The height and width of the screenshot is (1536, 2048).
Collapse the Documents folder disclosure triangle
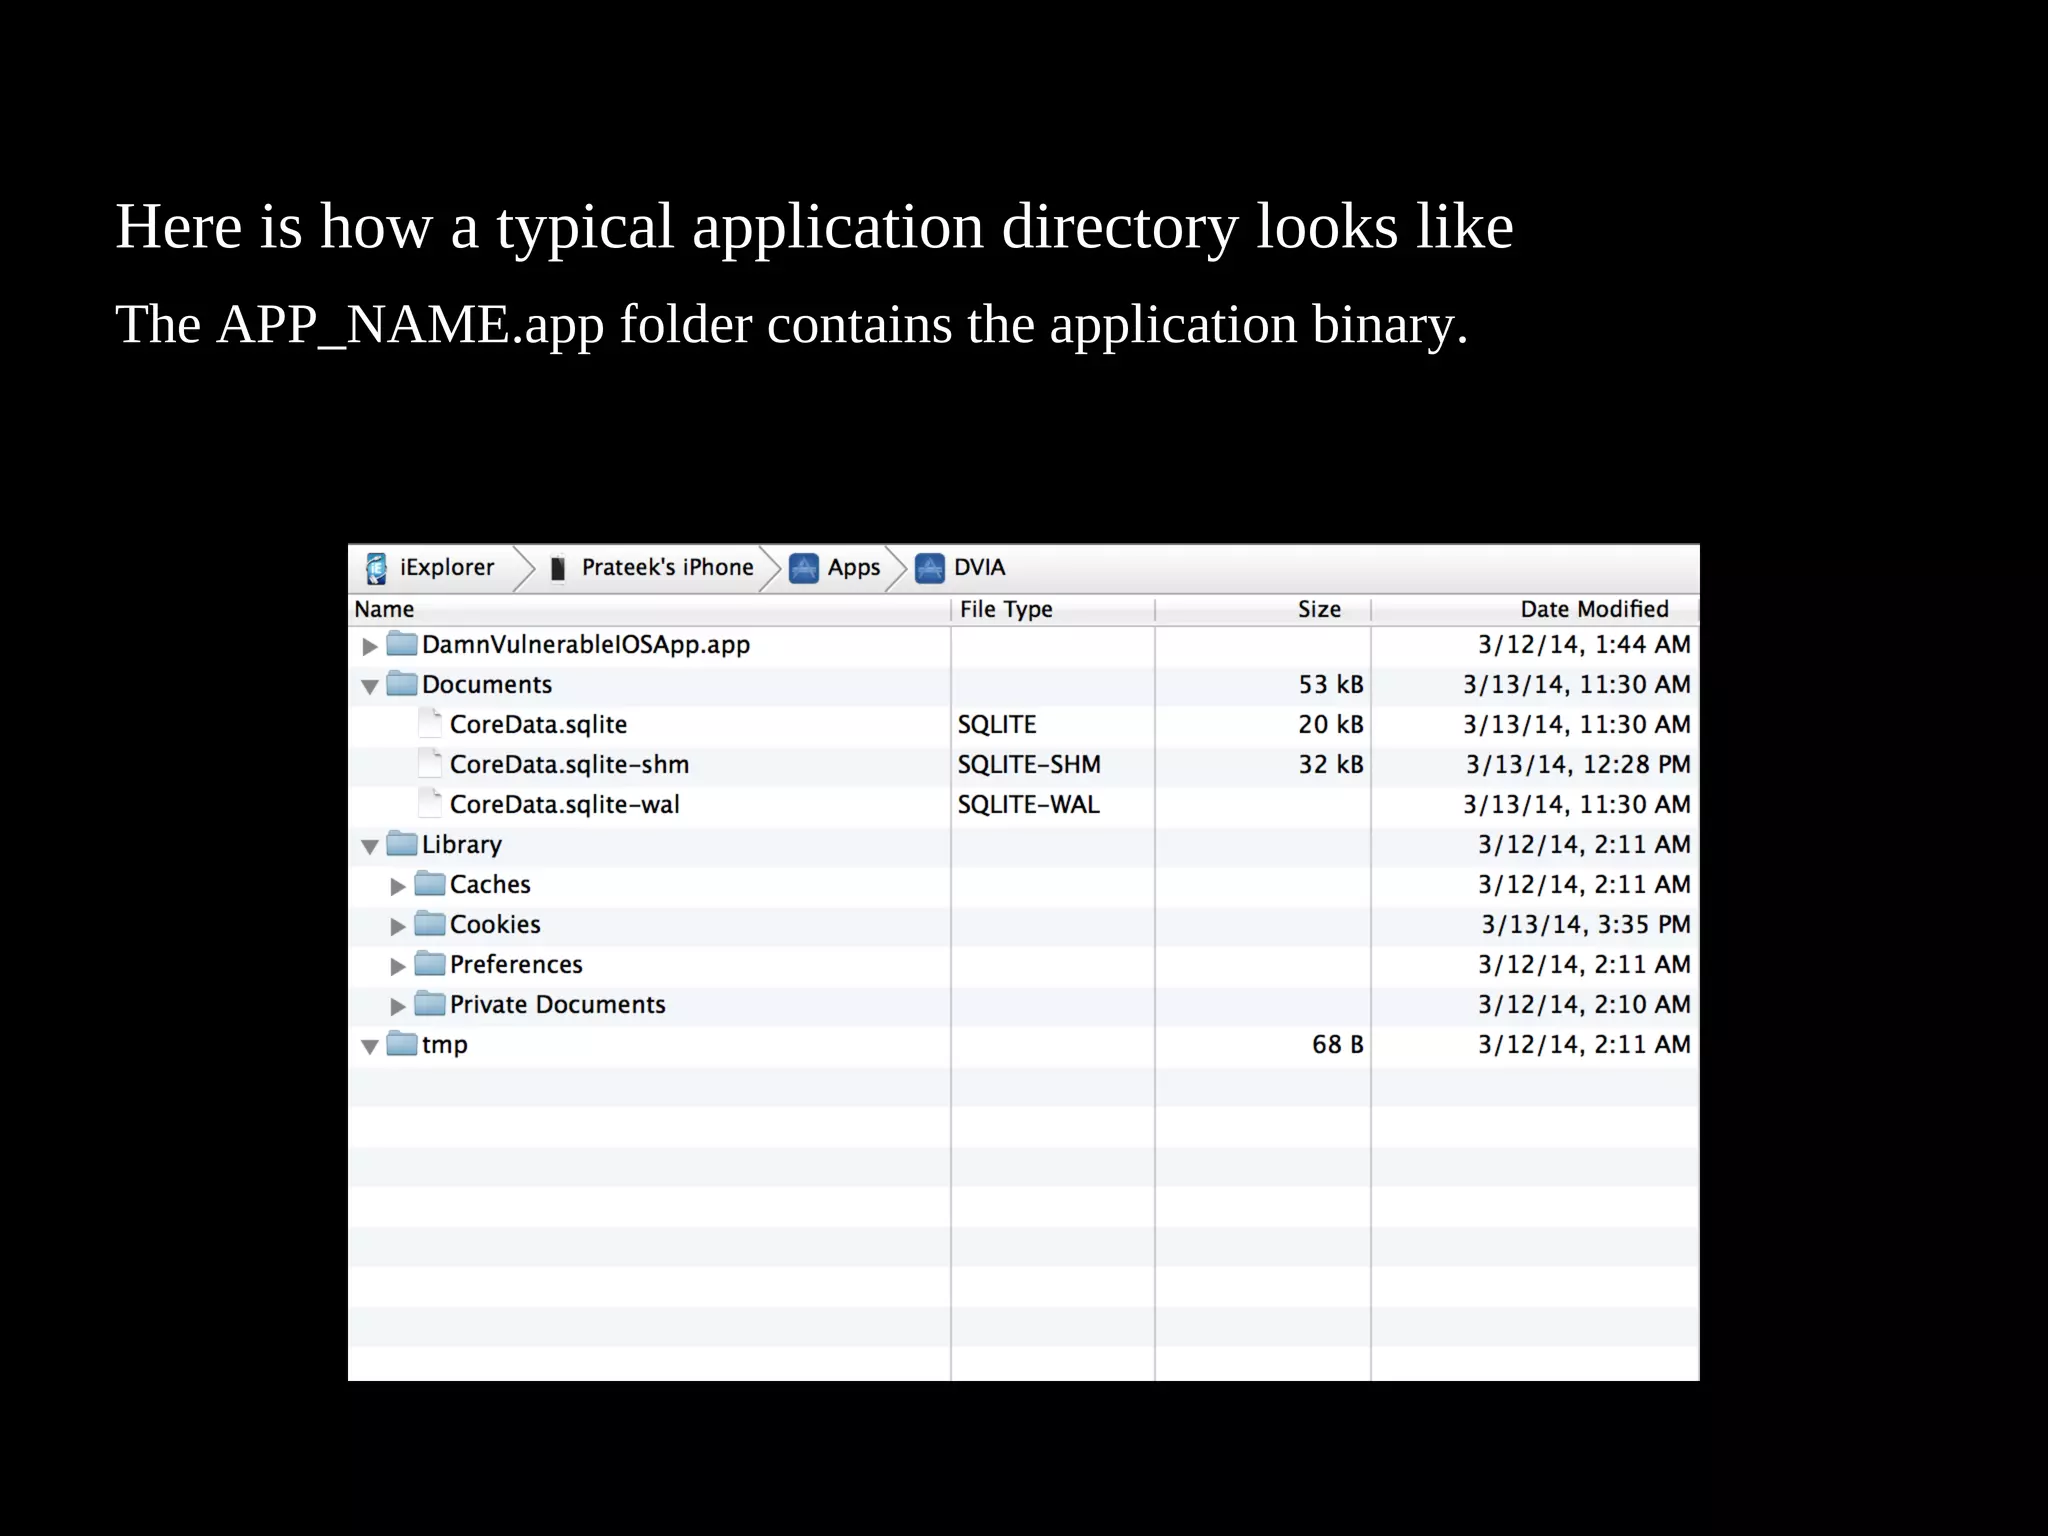point(370,686)
